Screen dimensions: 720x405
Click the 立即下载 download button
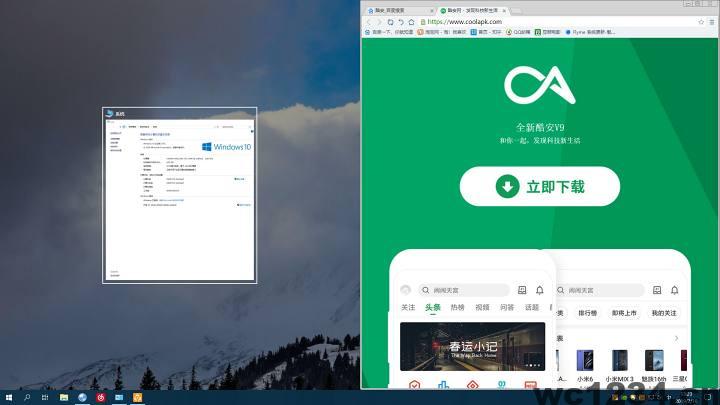540,186
